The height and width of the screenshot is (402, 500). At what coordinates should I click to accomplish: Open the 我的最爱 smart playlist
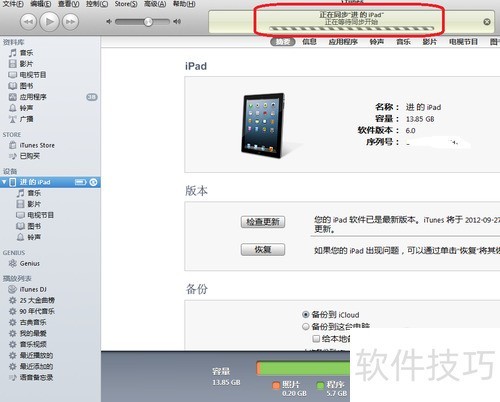[33, 333]
